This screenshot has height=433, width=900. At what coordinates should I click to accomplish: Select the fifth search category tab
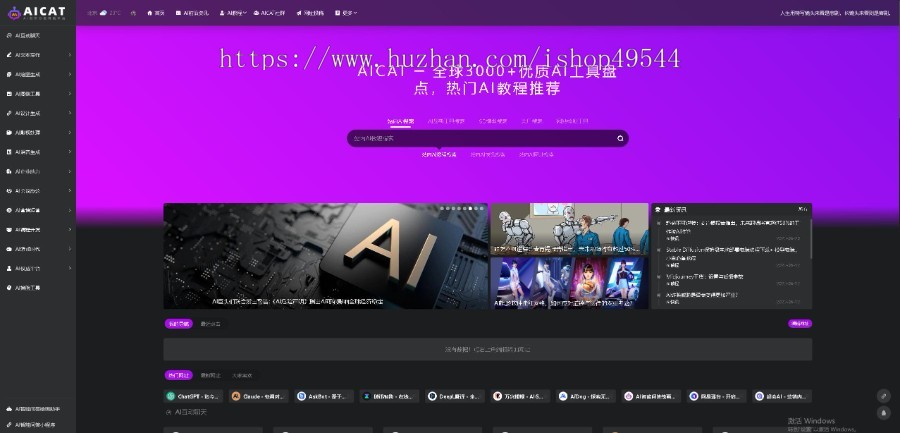(x=572, y=121)
